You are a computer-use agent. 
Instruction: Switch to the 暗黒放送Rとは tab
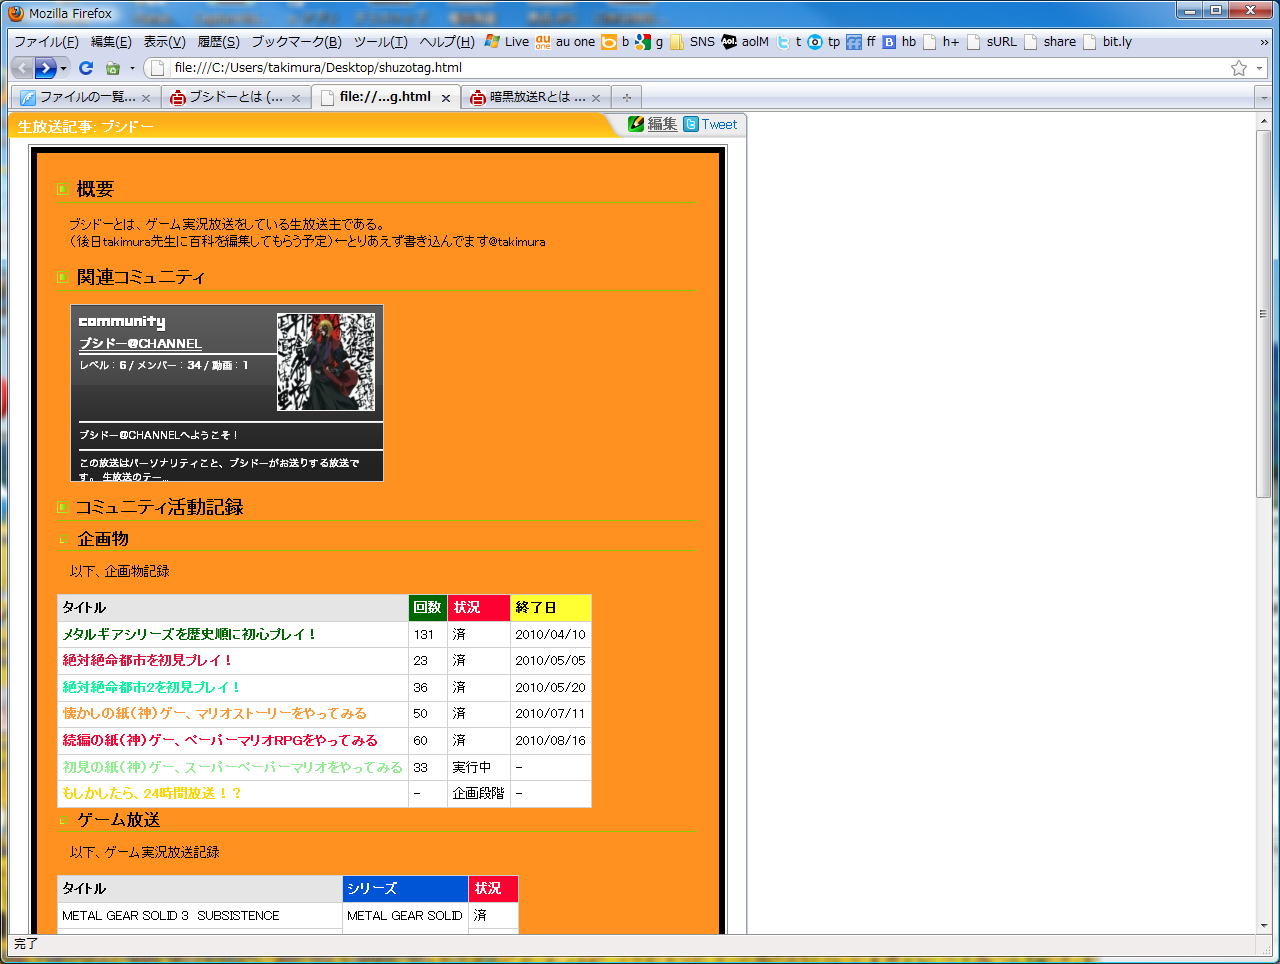click(535, 97)
